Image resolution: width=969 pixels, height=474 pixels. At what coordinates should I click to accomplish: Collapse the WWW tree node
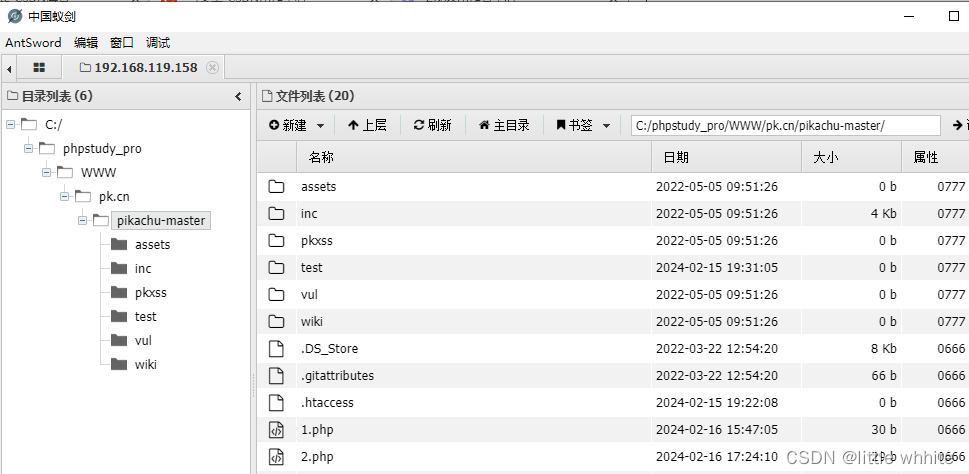(46, 172)
